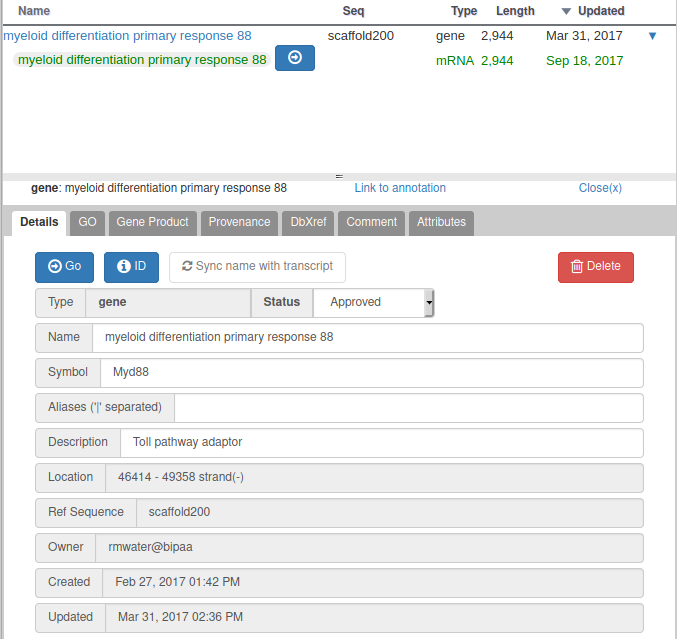Image resolution: width=677 pixels, height=639 pixels.
Task: Edit the Symbol field containing Myd88
Action: 370,373
